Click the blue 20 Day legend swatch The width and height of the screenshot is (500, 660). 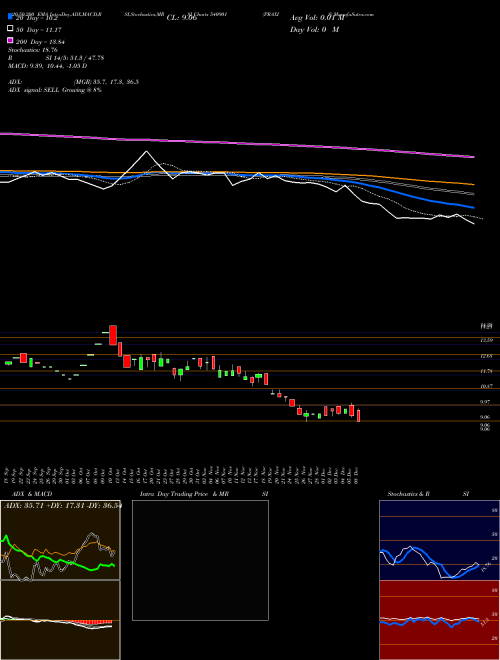[10, 17]
